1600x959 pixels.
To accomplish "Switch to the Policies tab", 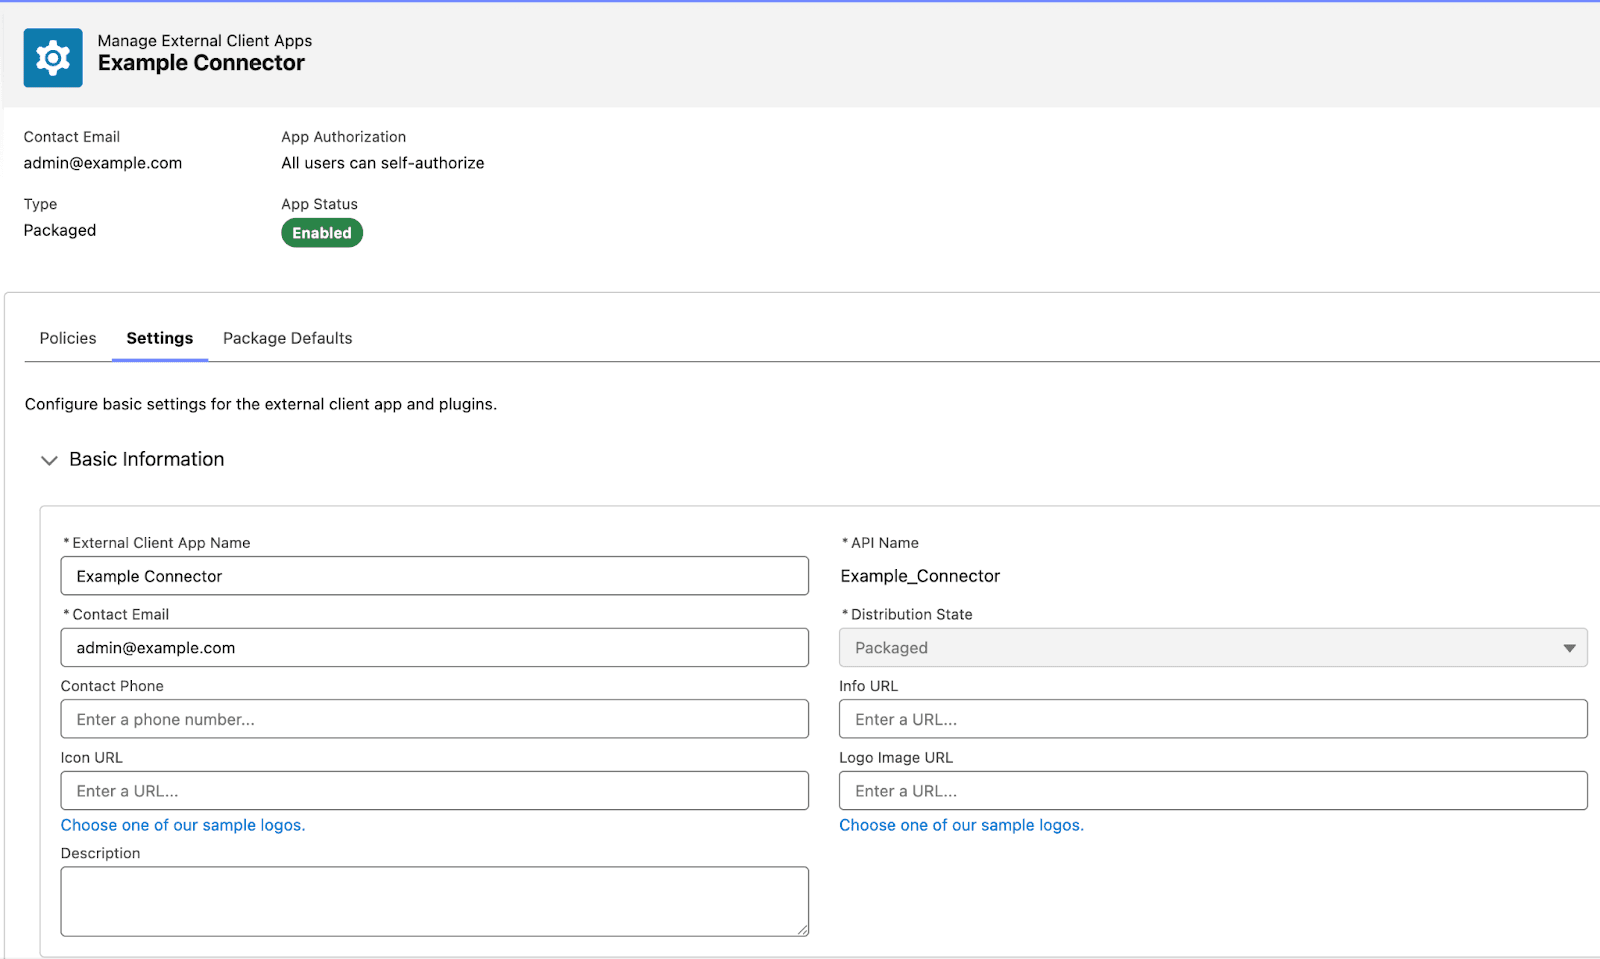I will (68, 338).
